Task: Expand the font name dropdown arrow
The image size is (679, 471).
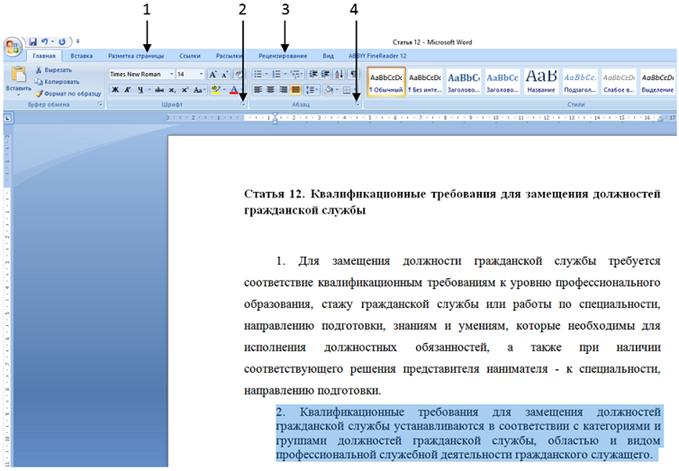Action: pyautogui.click(x=171, y=74)
